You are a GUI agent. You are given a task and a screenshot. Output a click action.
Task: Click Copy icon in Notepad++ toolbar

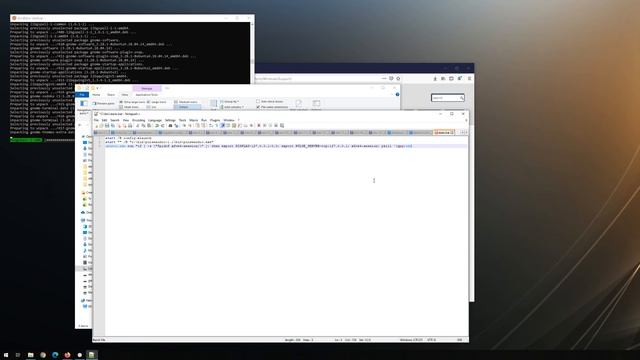click(143, 126)
